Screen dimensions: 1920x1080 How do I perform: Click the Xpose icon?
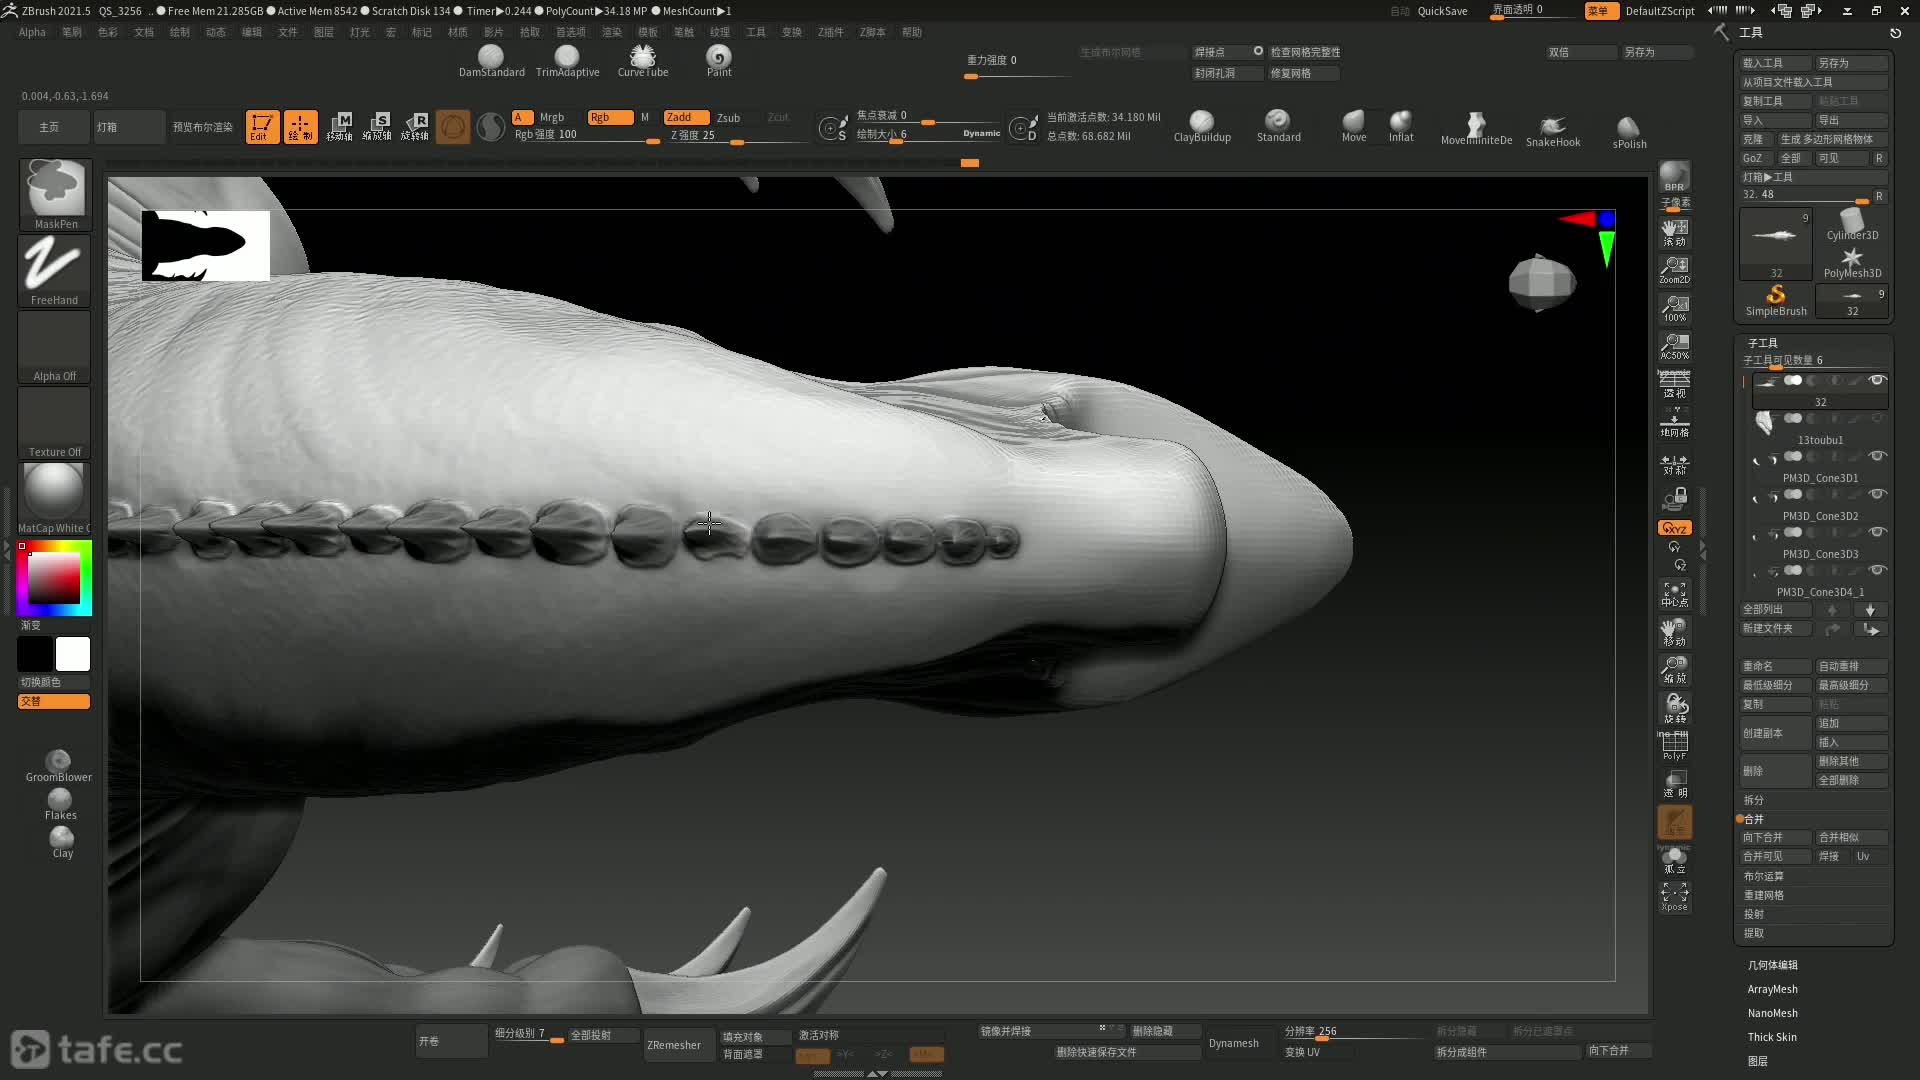[x=1674, y=896]
